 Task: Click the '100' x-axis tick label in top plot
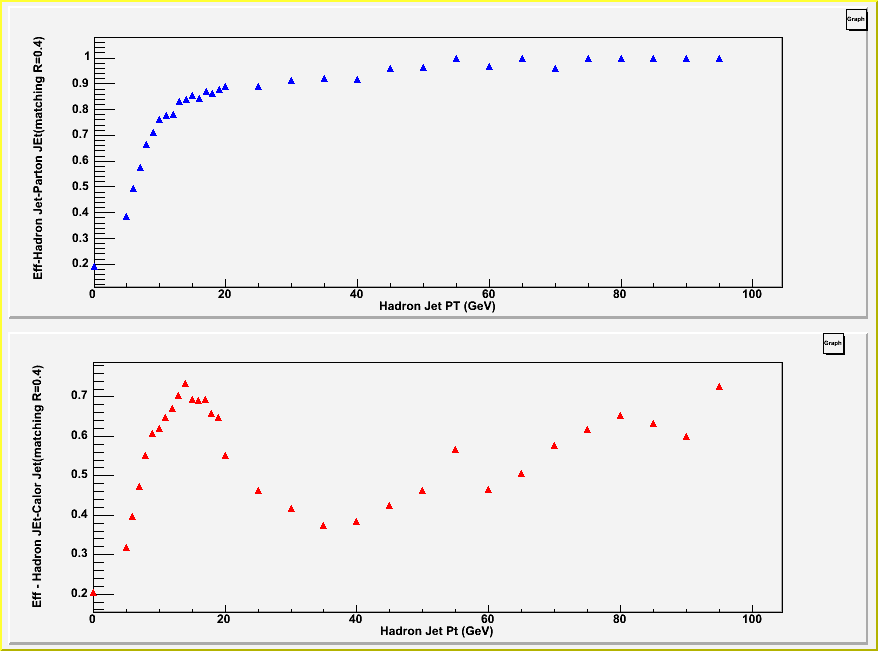coord(752,294)
